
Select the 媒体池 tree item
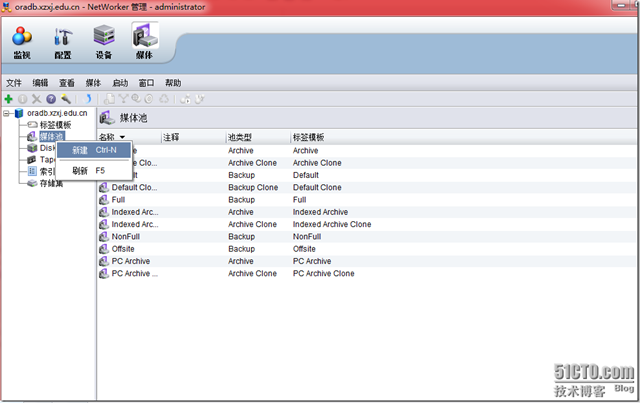52,136
